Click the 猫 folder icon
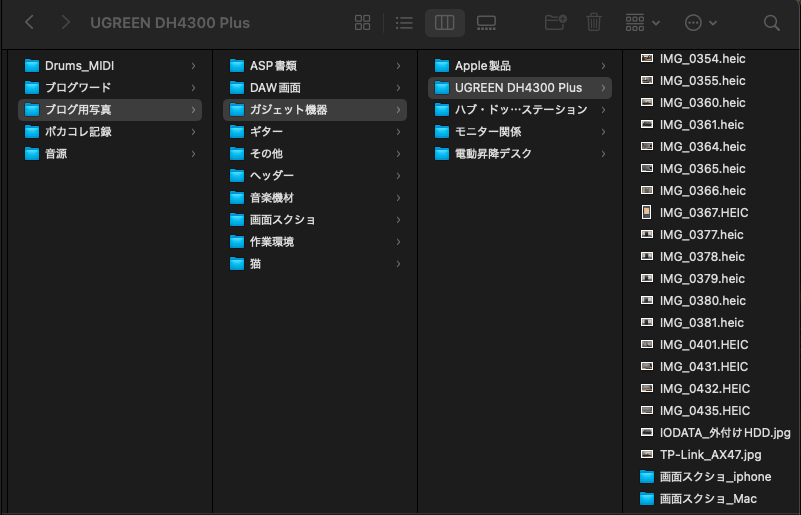Image resolution: width=801 pixels, height=515 pixels. tap(237, 264)
